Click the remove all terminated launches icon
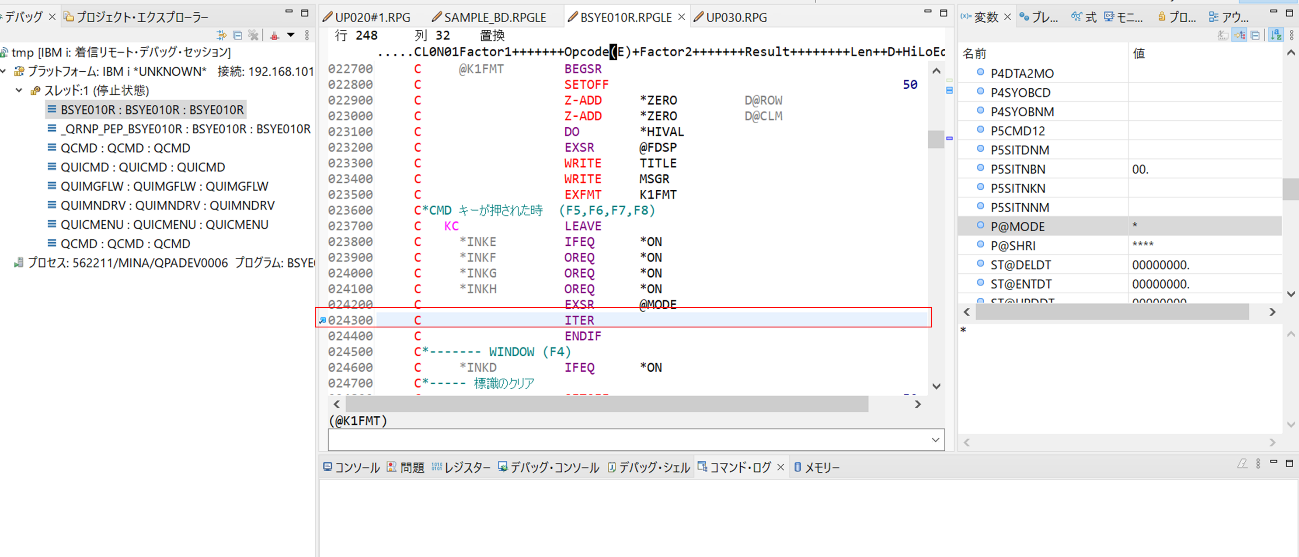The height and width of the screenshot is (557, 1299). point(253,35)
